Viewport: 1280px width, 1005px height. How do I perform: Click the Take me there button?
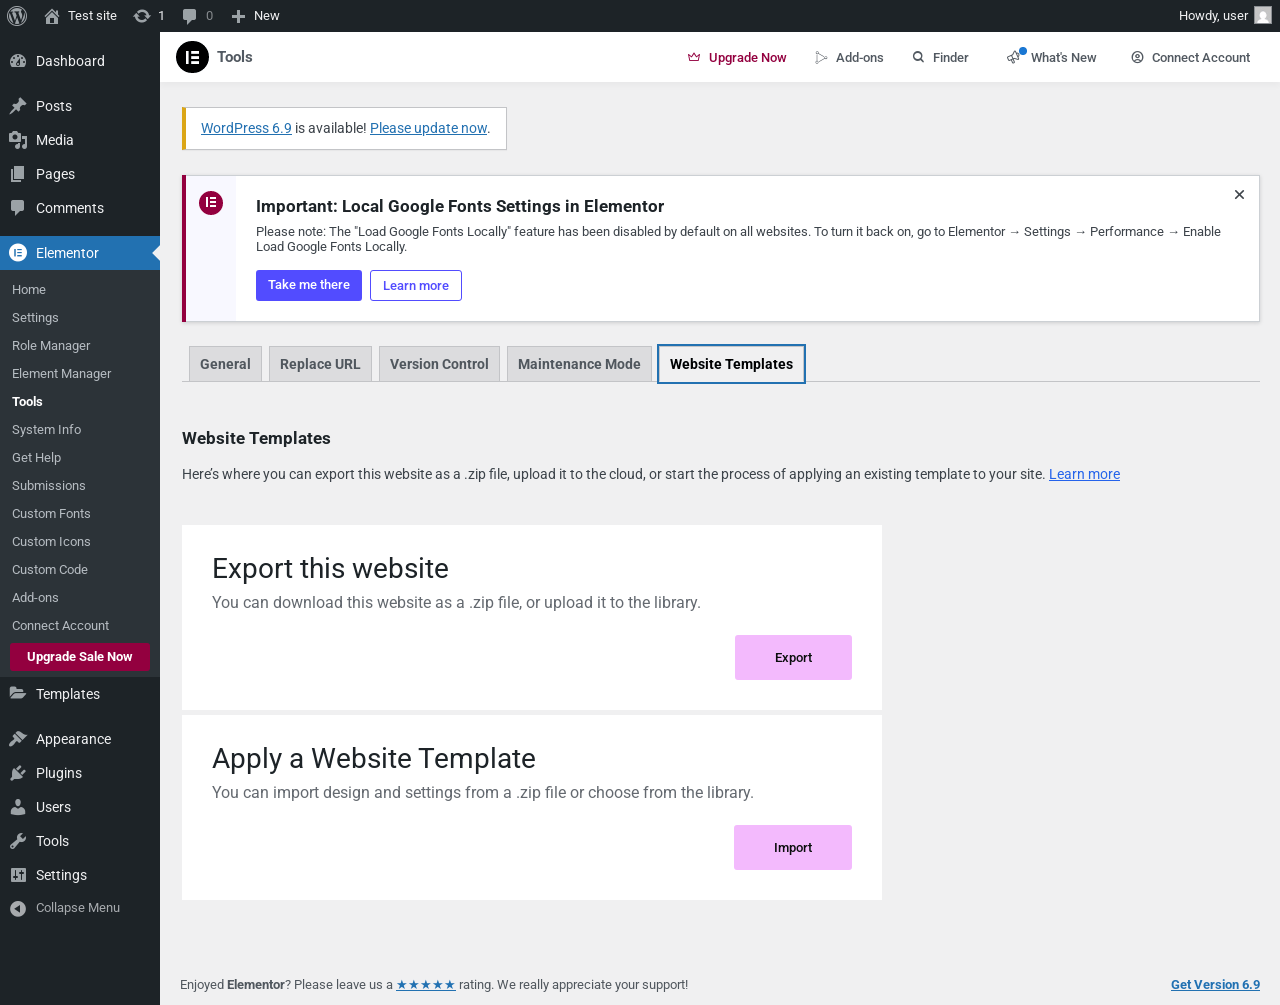point(309,285)
